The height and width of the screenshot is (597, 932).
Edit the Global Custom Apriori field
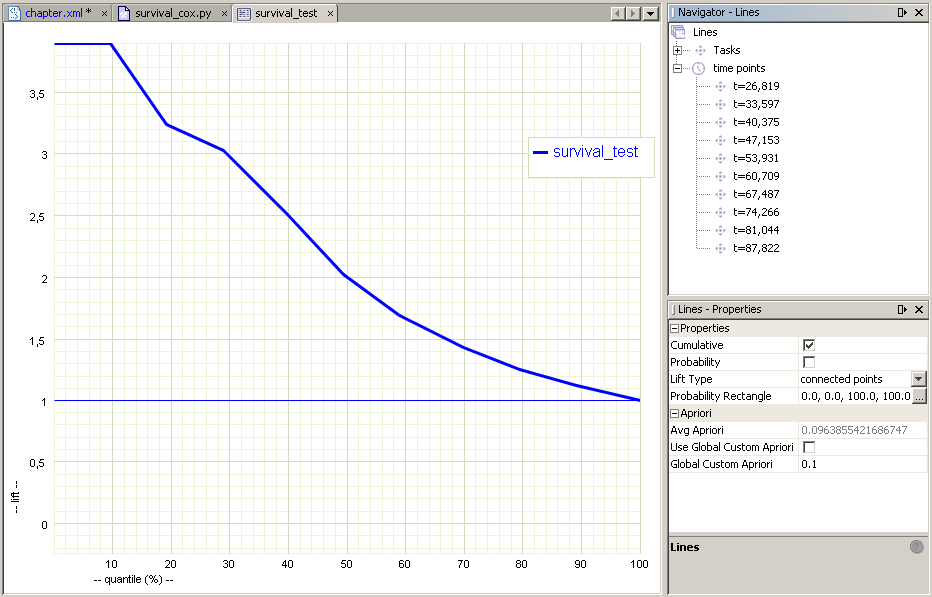(862, 464)
